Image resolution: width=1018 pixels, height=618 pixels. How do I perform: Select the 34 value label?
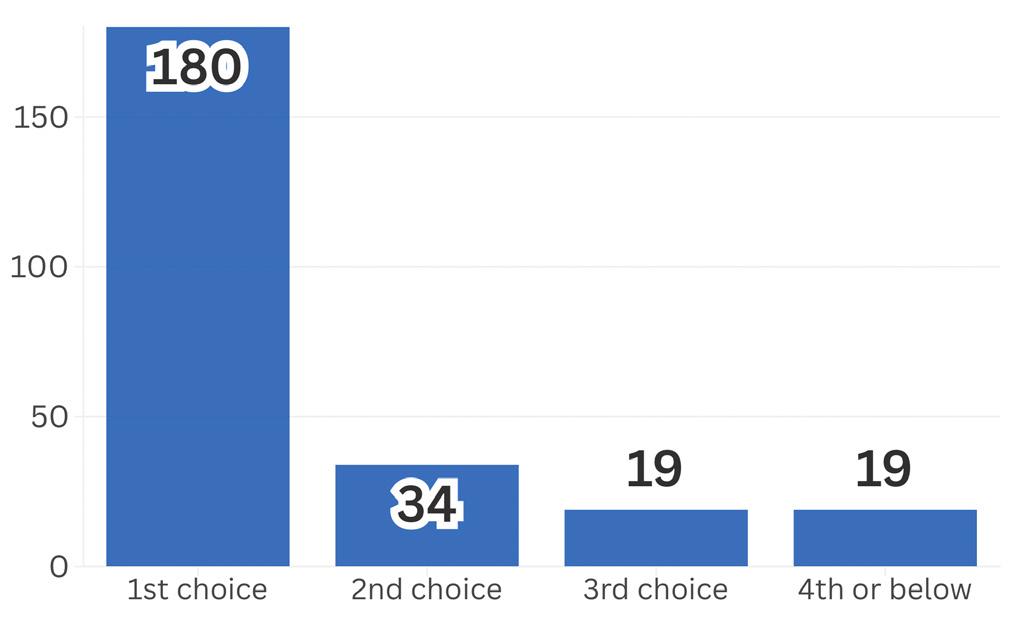(427, 504)
